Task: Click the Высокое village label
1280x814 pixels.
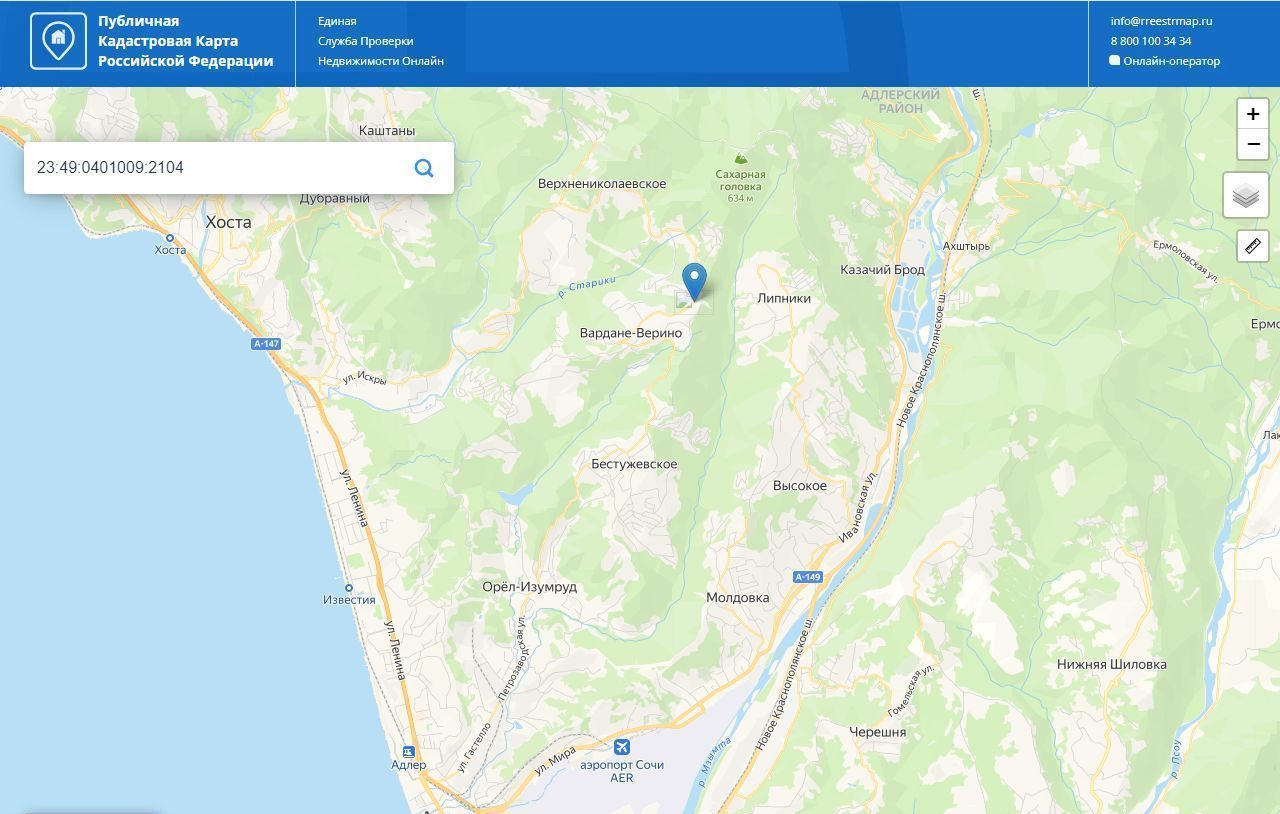Action: 800,486
